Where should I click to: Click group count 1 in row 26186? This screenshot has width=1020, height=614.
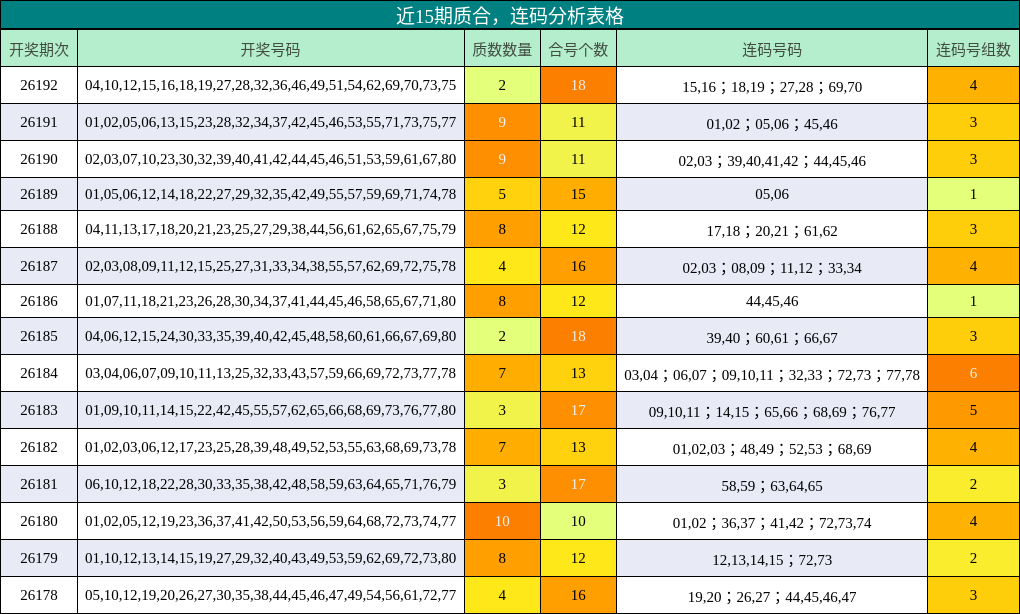973,302
